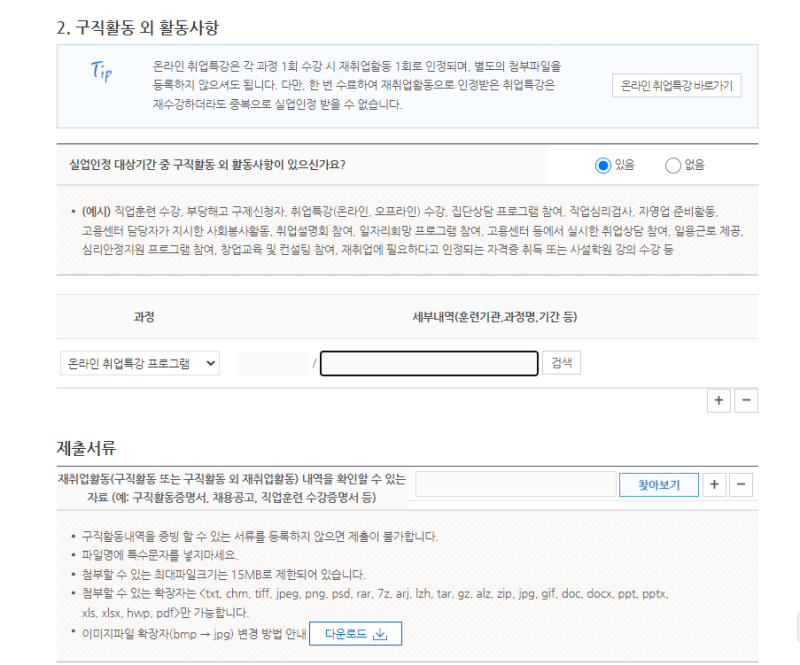Click the note about the 15MB maximum file size
800x665 pixels.
coord(224,575)
